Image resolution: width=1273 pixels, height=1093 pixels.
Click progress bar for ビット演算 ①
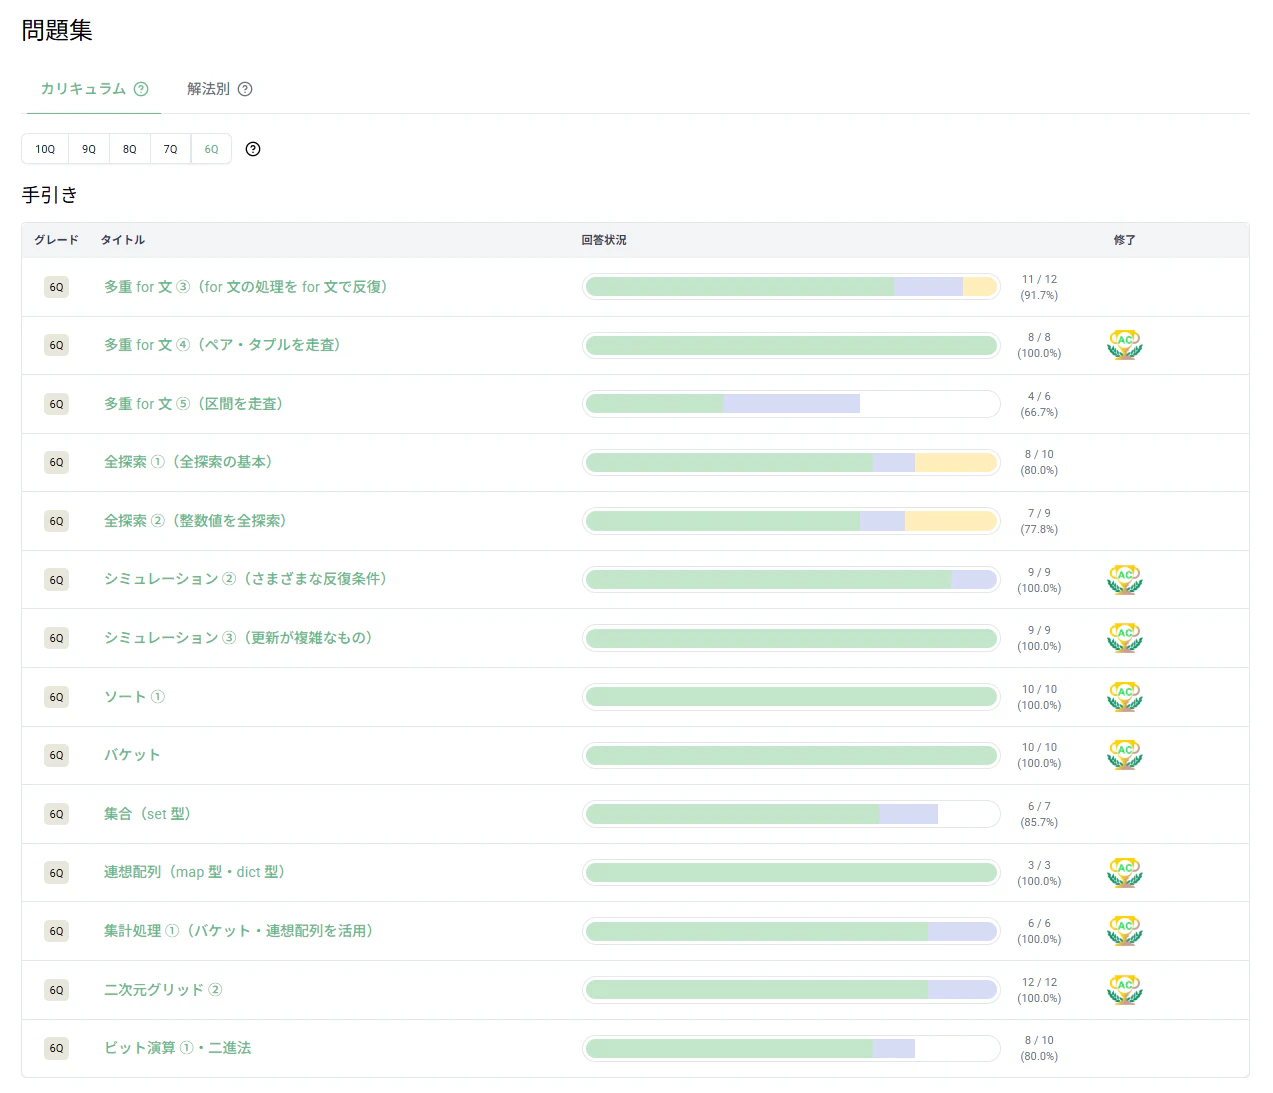tap(791, 1048)
